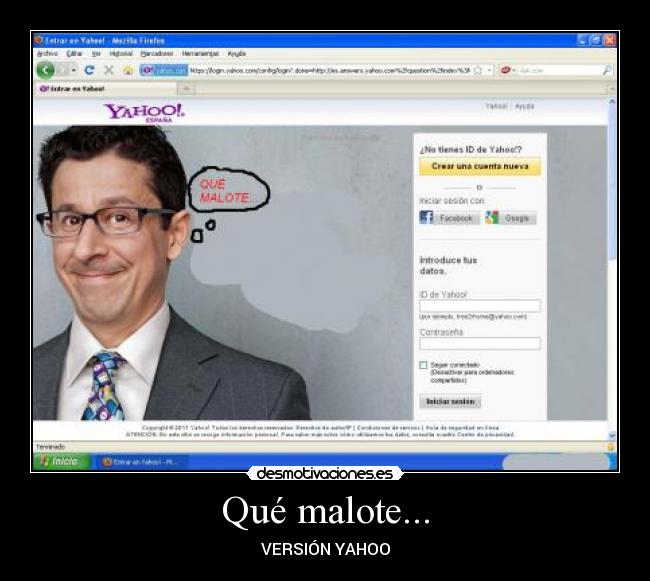Click the Firefox icon in title bar
This screenshot has width=650, height=581.
(x=39, y=40)
